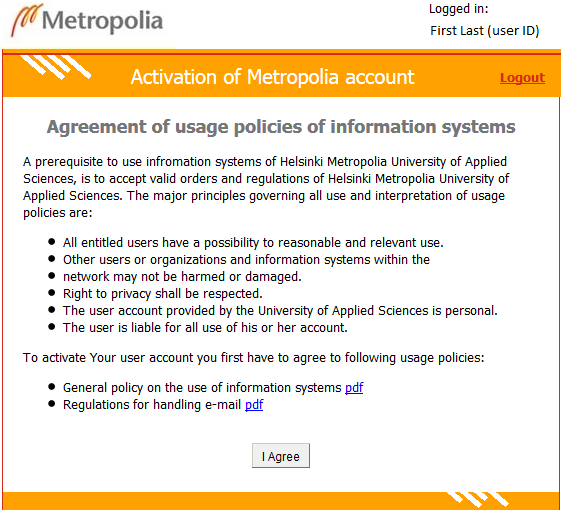Click the bullet before Right to privacy
Viewport: 562px width, 513px height.
[x=52, y=293]
